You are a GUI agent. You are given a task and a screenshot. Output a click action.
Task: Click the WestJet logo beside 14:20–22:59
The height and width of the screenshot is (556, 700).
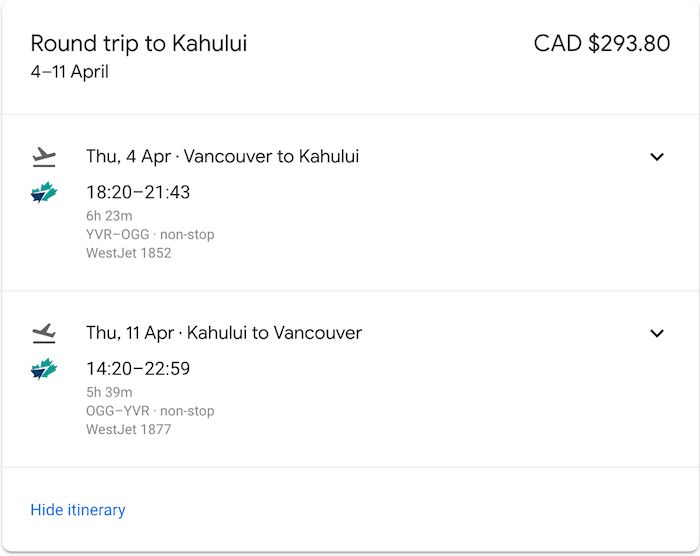44,369
